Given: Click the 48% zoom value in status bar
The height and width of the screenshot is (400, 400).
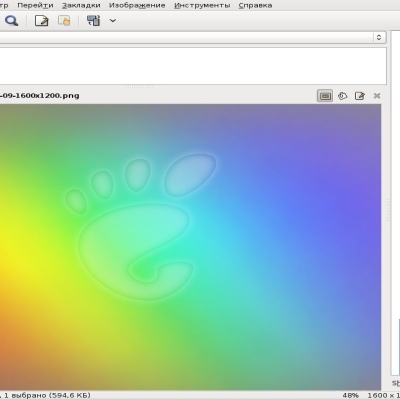Looking at the screenshot, I should coord(351,395).
